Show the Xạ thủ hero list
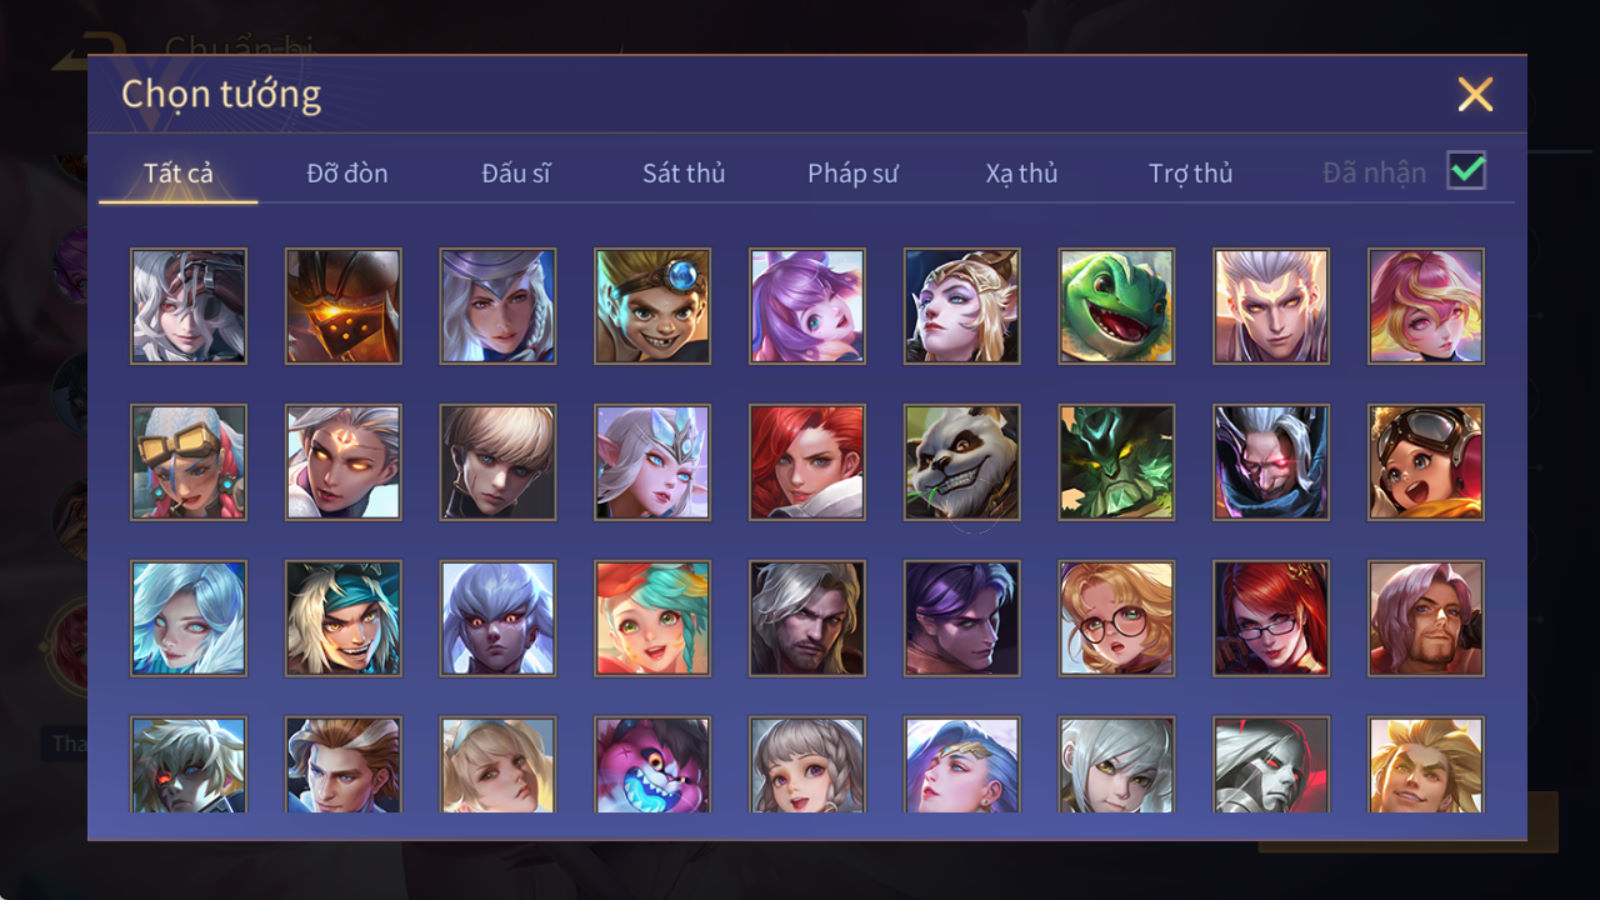1600x900 pixels. click(1021, 173)
